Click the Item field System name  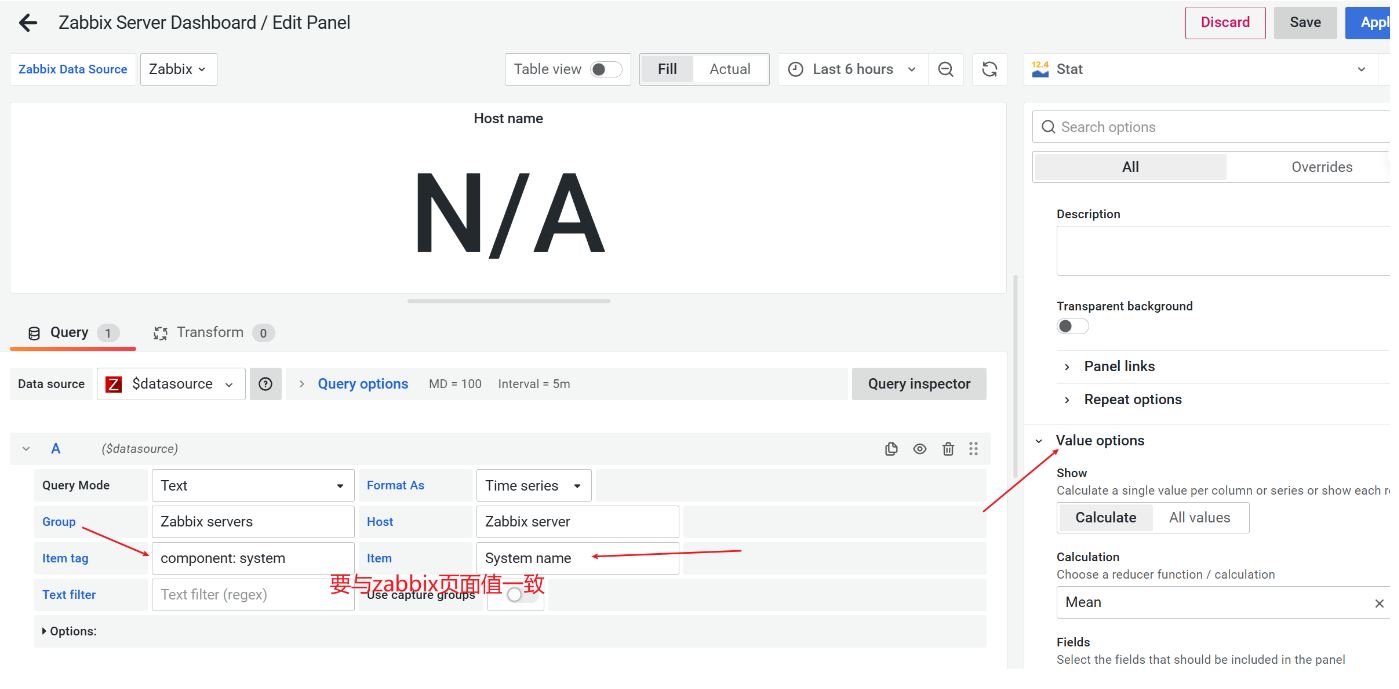tap(577, 559)
